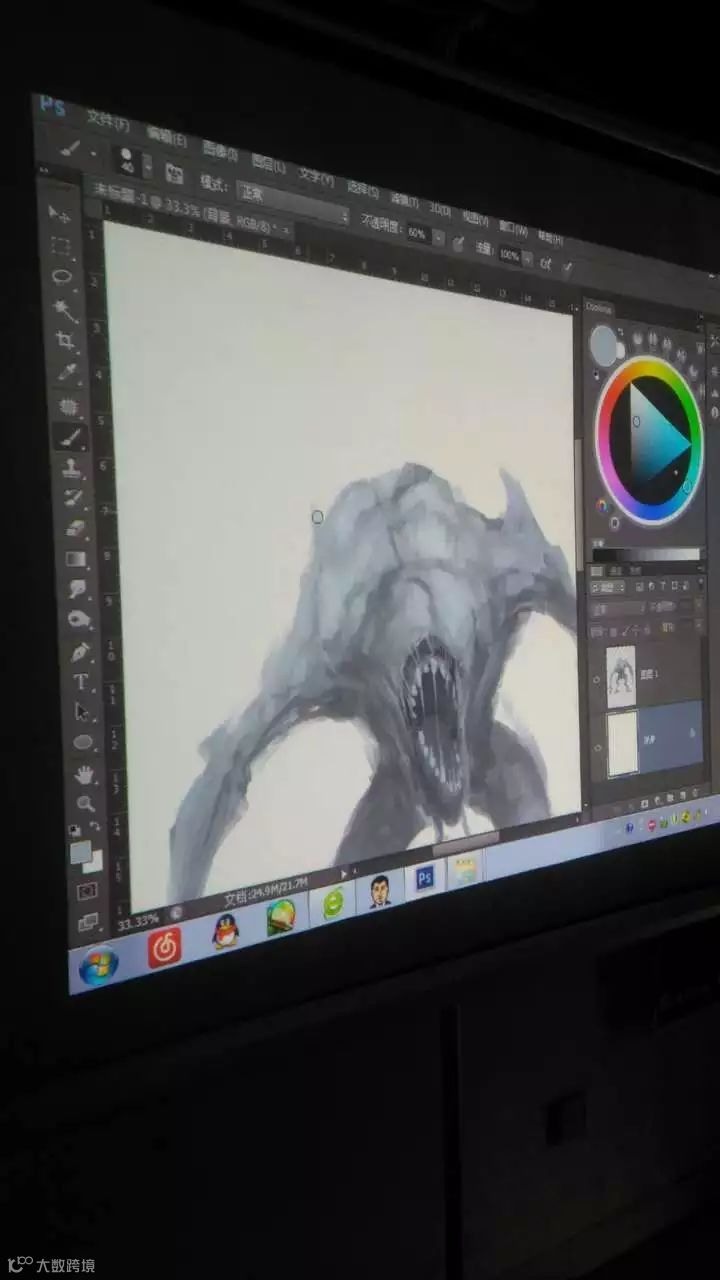
Task: Change screen mode from toolbox
Action: tap(89, 921)
